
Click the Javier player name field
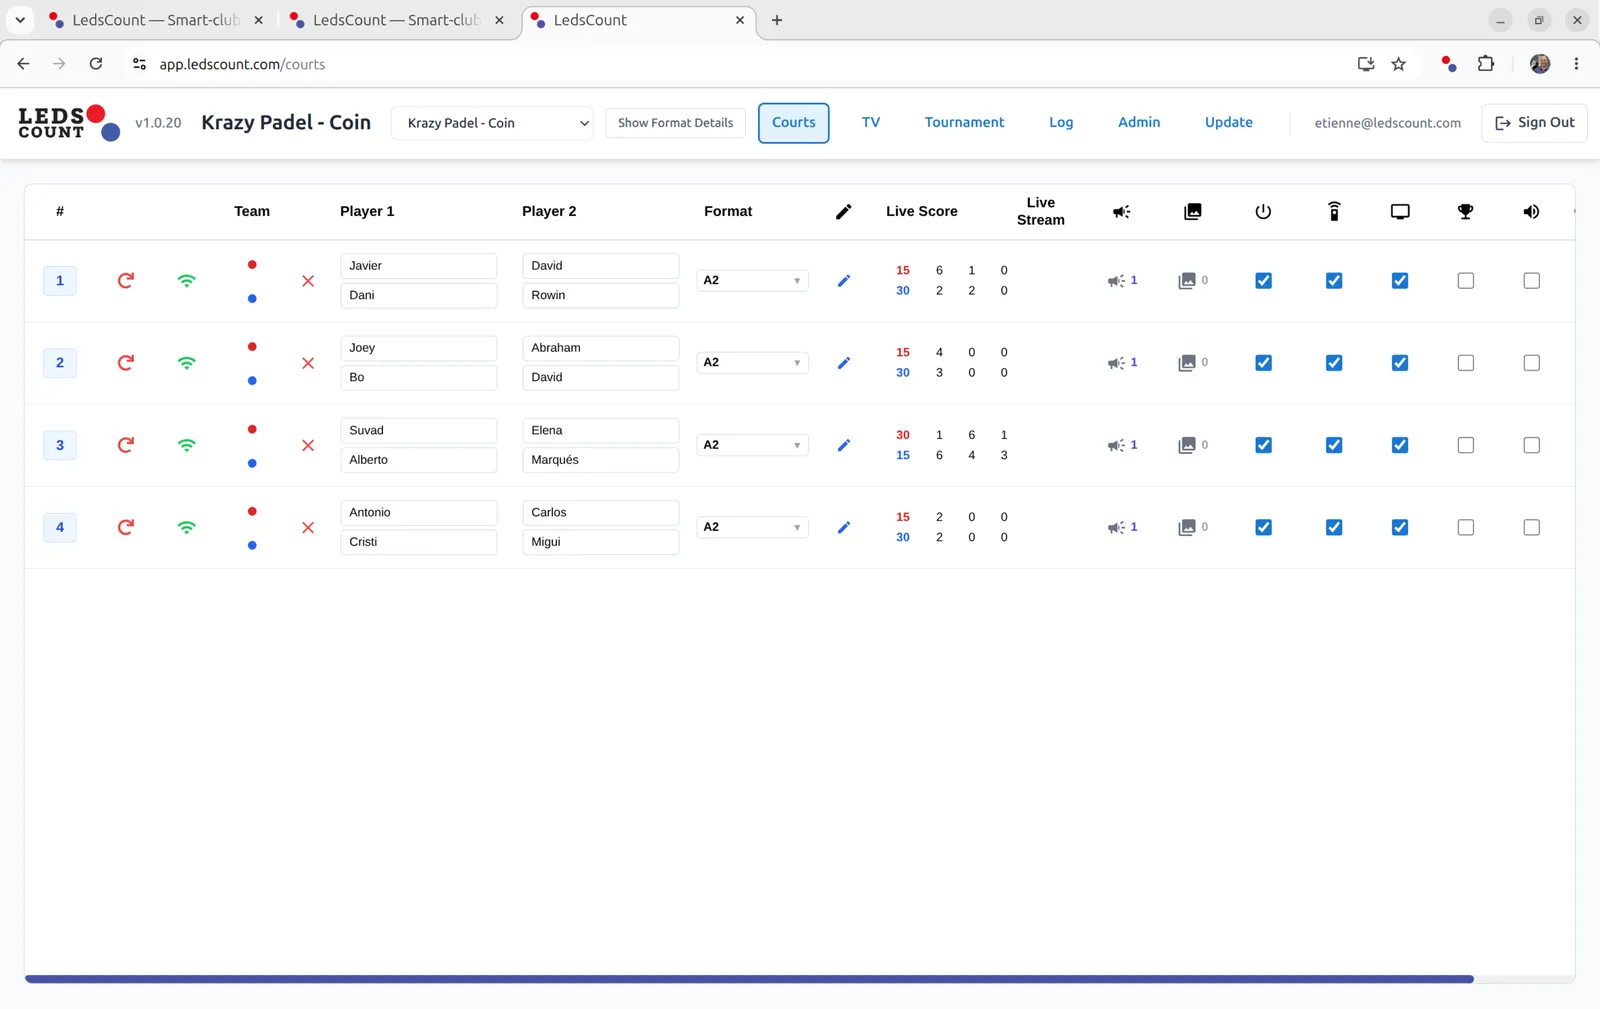click(418, 266)
